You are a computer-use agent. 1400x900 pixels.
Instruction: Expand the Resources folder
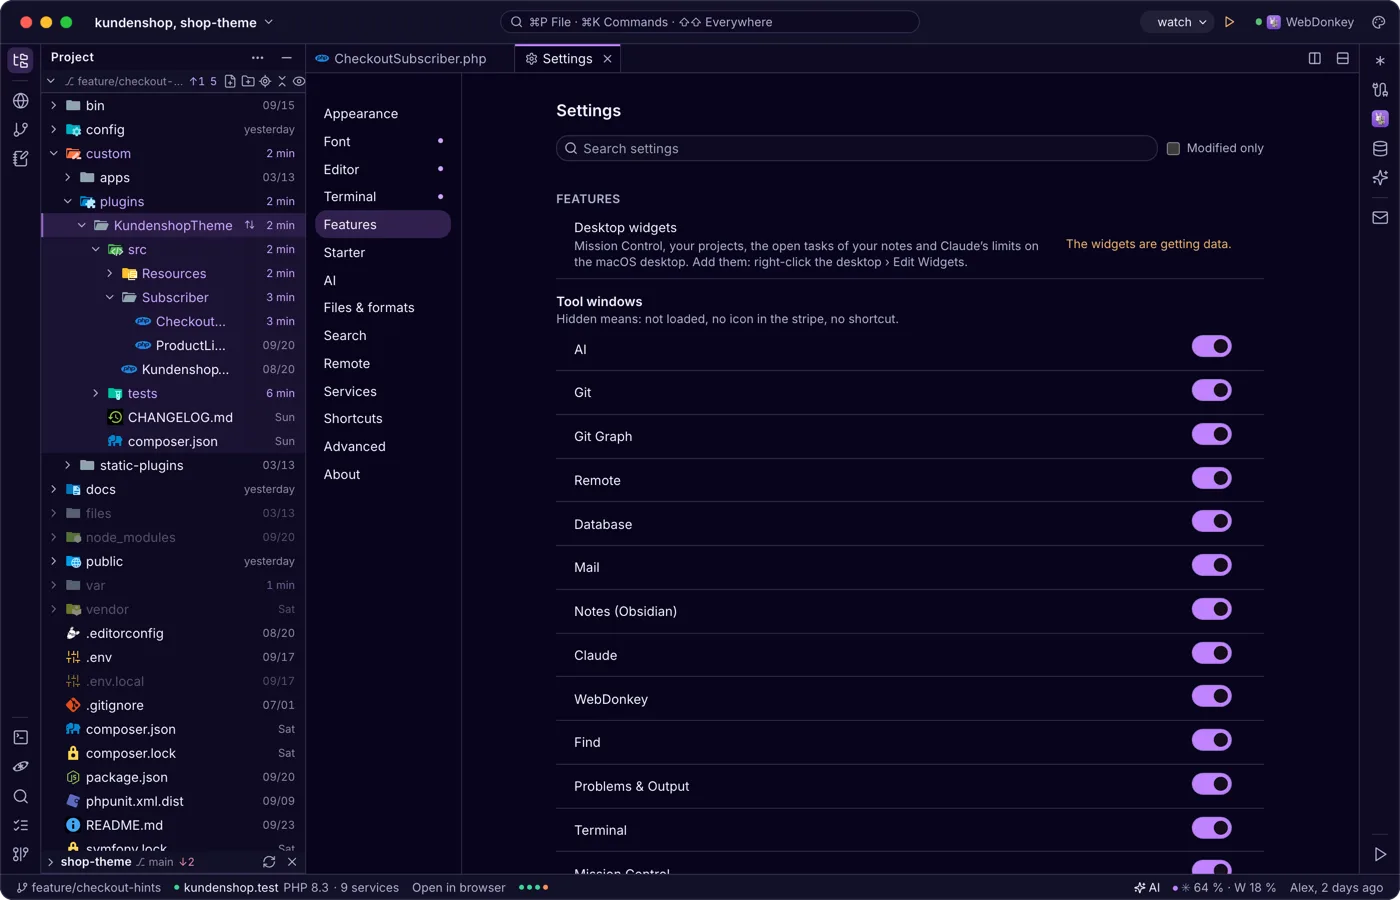[110, 273]
